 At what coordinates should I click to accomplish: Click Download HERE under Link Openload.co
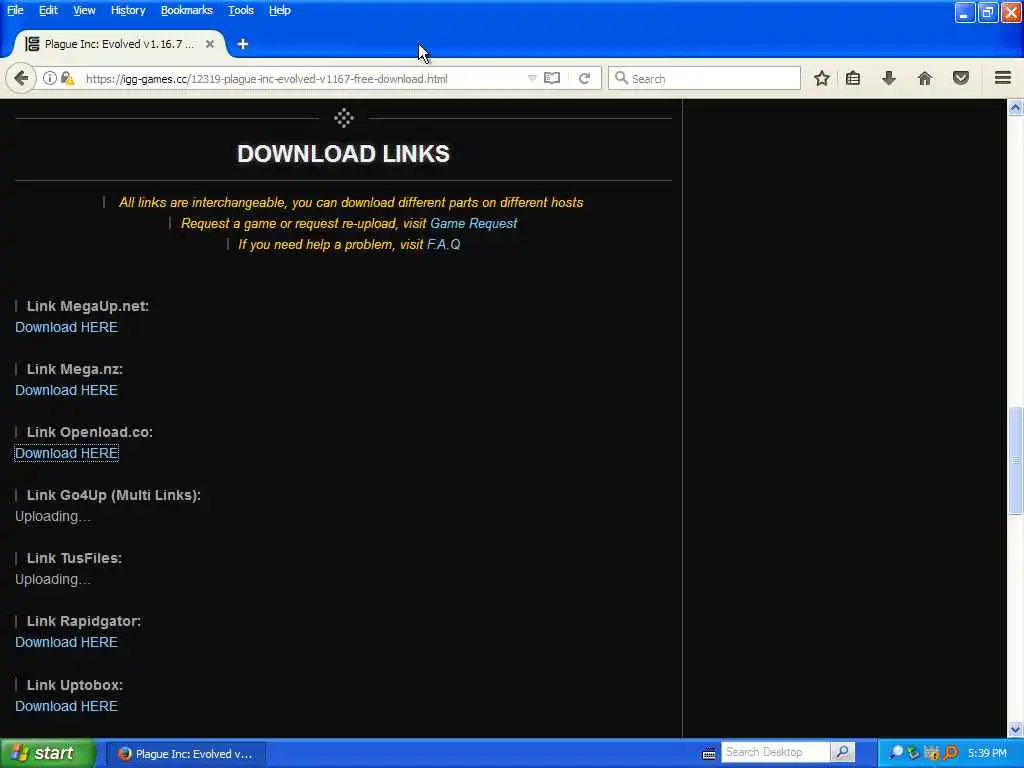(67, 453)
